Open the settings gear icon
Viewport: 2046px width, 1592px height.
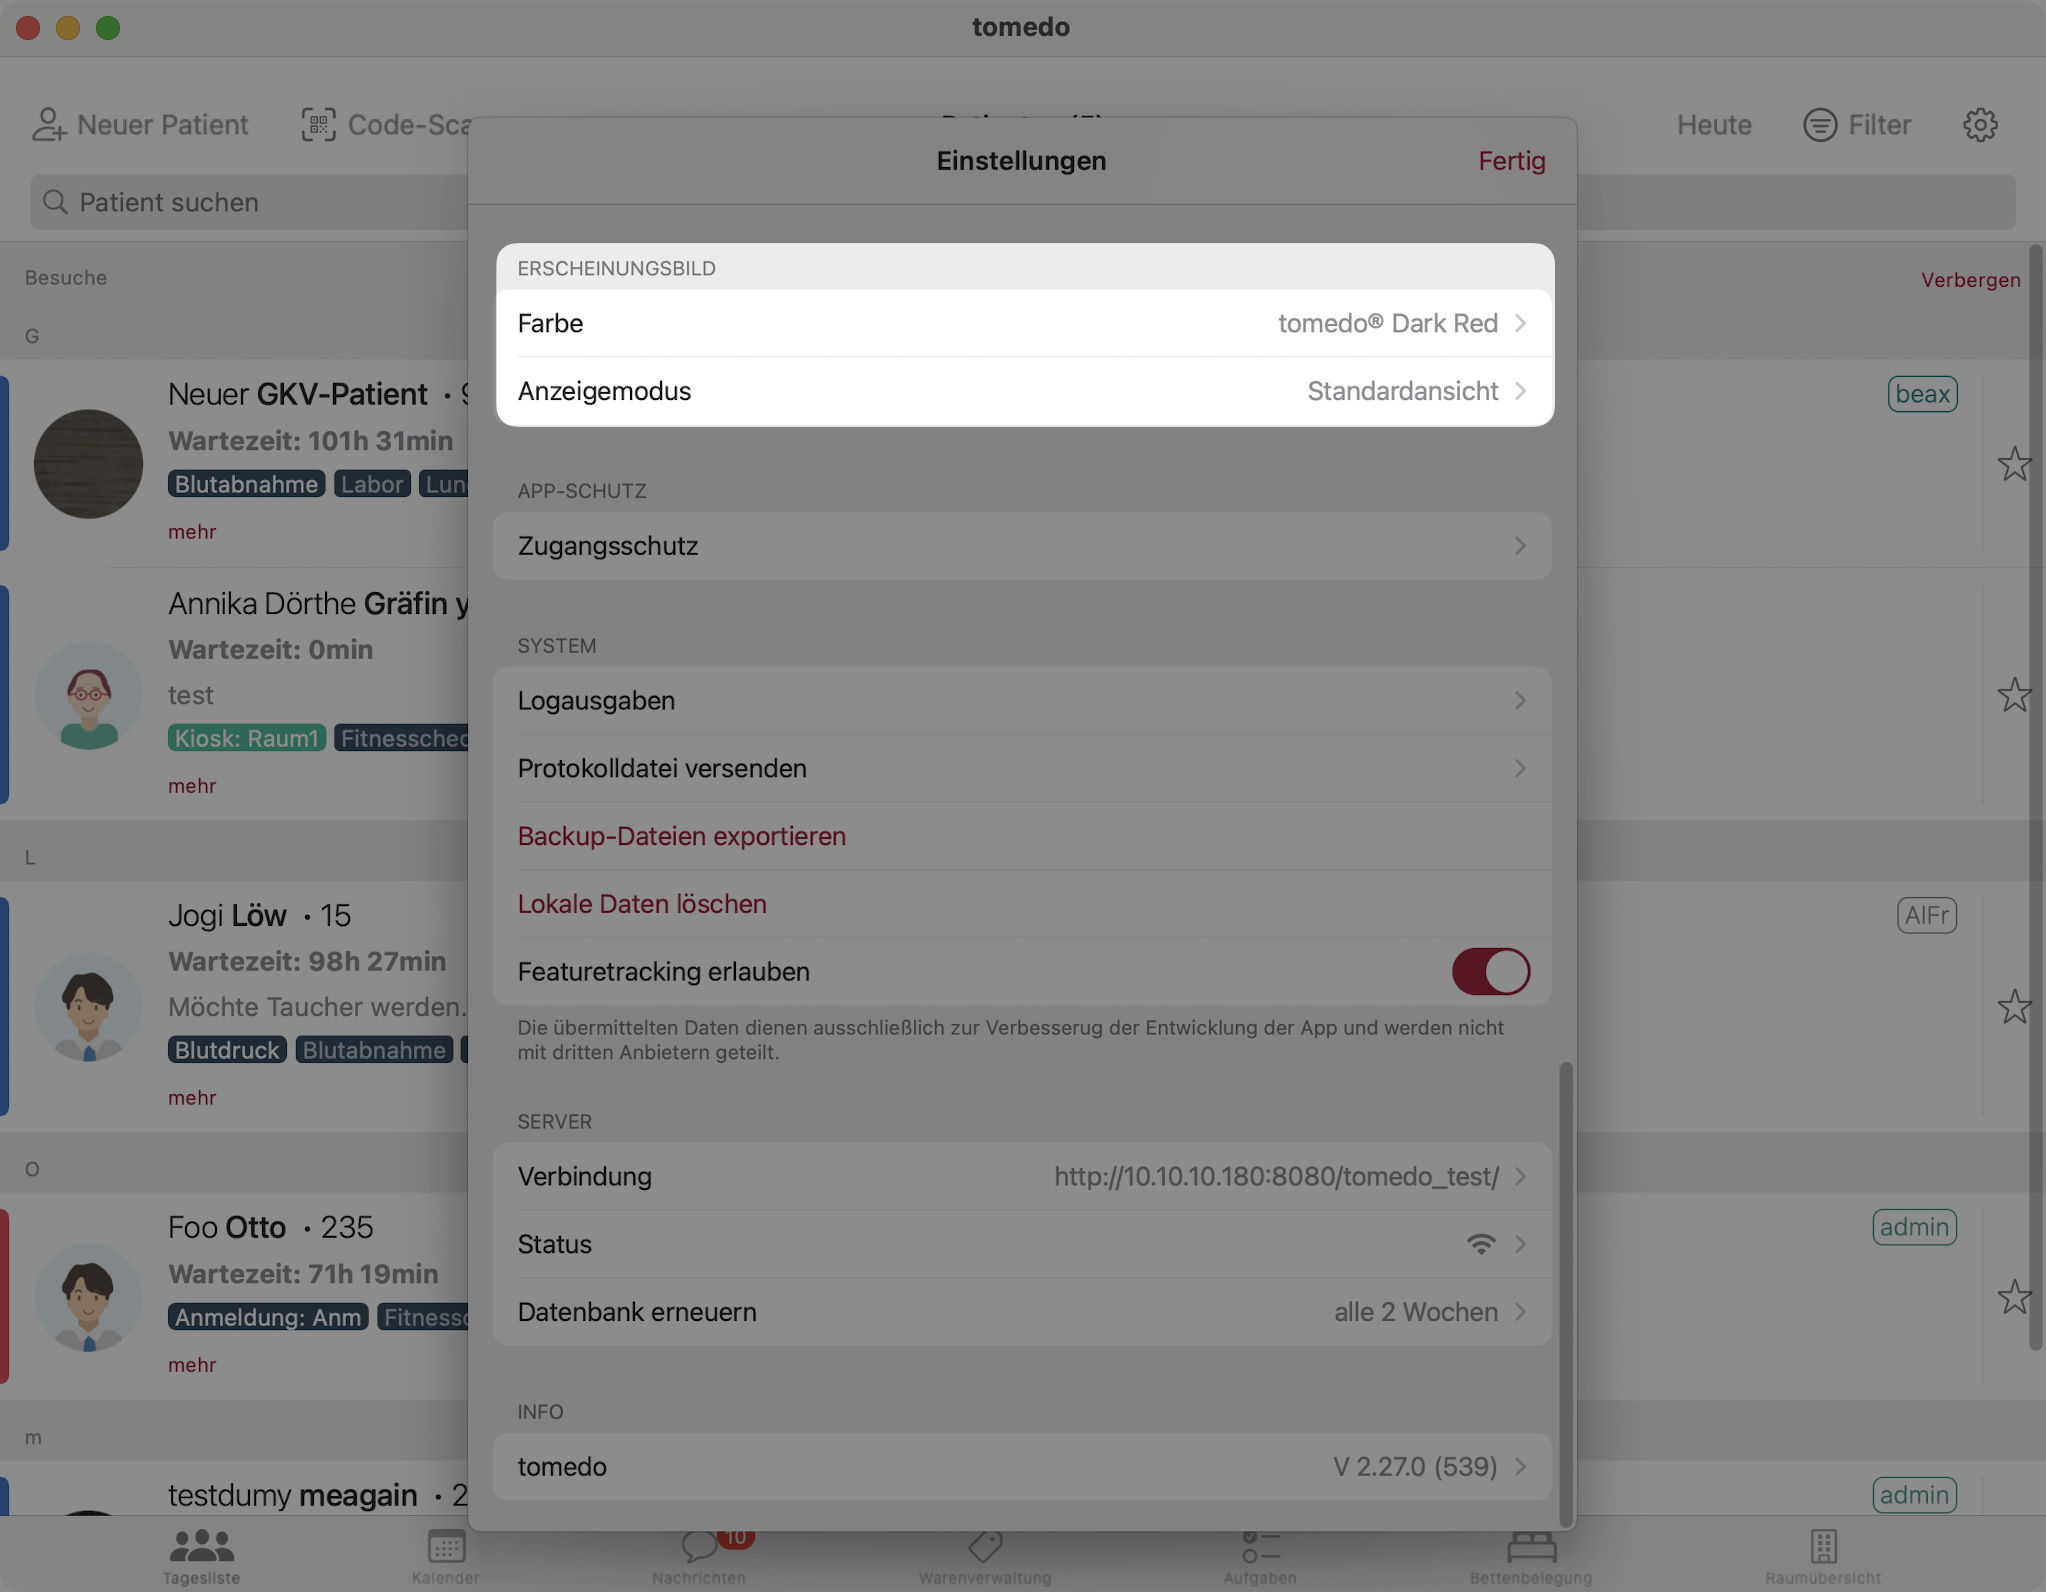click(1980, 125)
